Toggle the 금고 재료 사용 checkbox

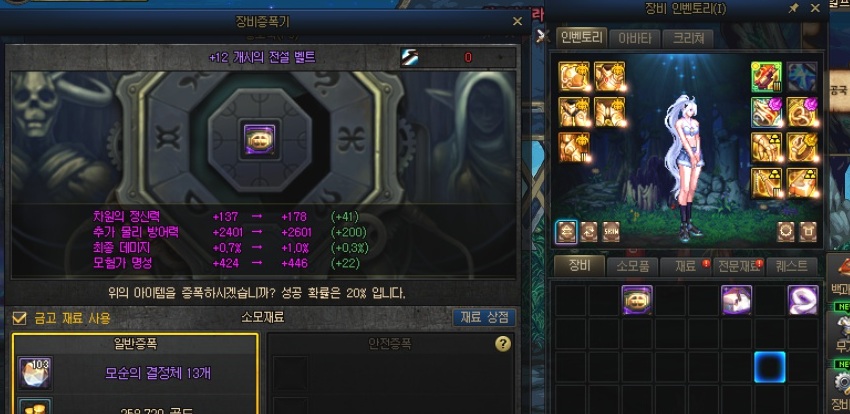point(19,318)
